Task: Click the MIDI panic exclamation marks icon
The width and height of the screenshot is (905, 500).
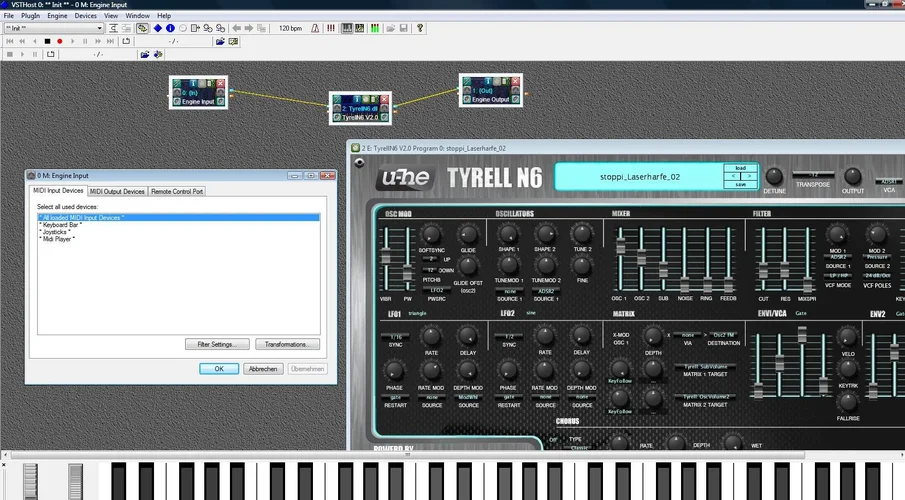Action: click(330, 28)
